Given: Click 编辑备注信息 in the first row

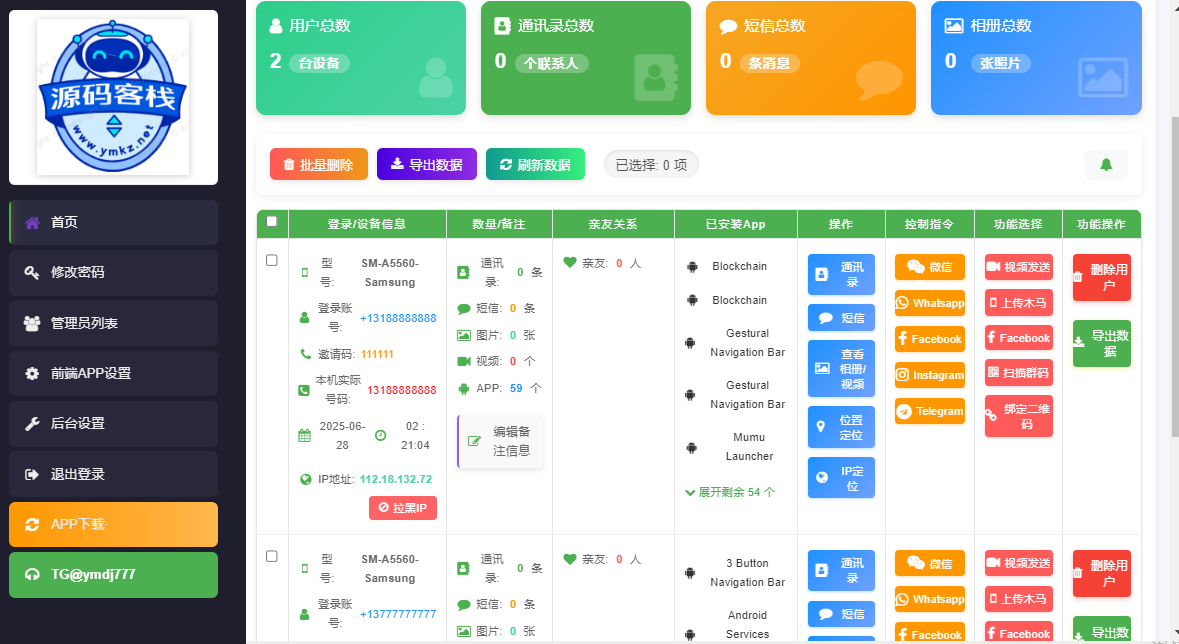Looking at the screenshot, I should click(500, 441).
